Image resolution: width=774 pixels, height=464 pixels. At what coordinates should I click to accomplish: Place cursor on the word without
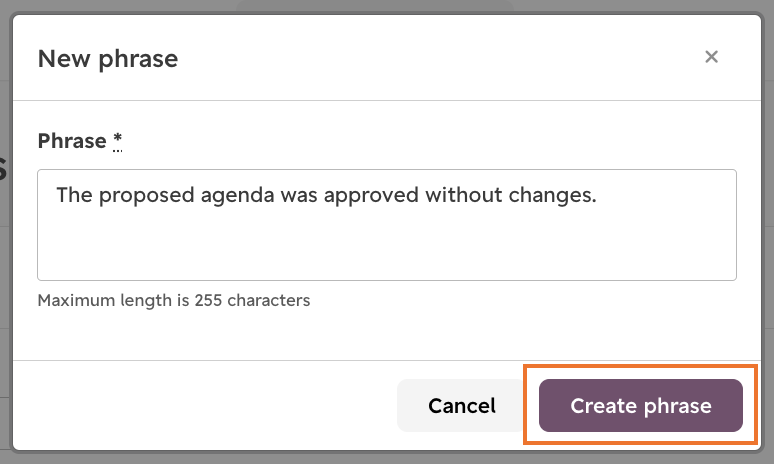click(464, 194)
